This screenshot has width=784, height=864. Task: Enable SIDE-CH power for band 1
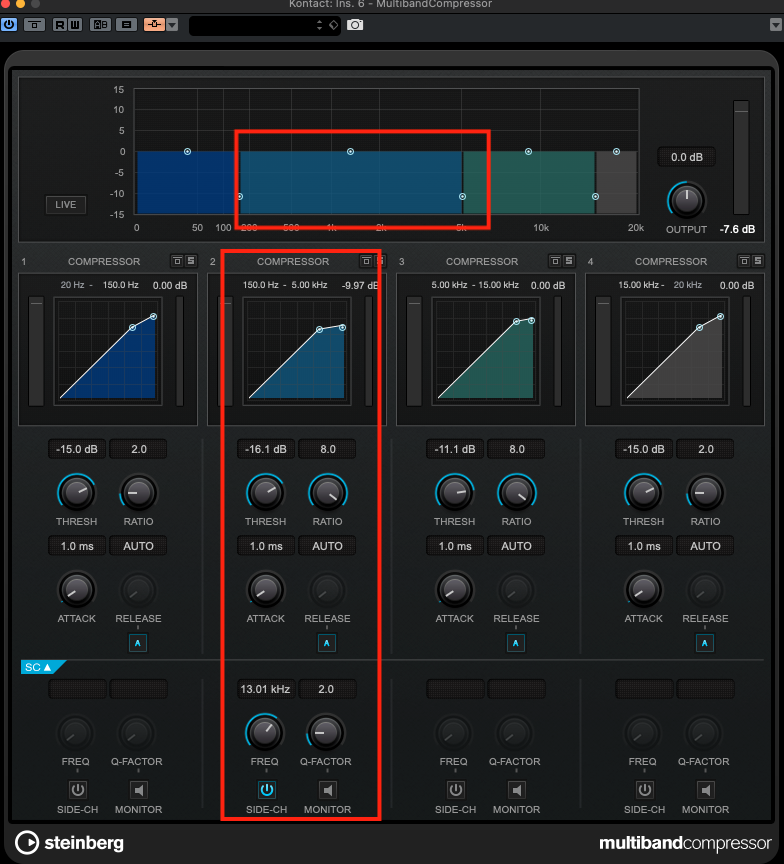(78, 790)
